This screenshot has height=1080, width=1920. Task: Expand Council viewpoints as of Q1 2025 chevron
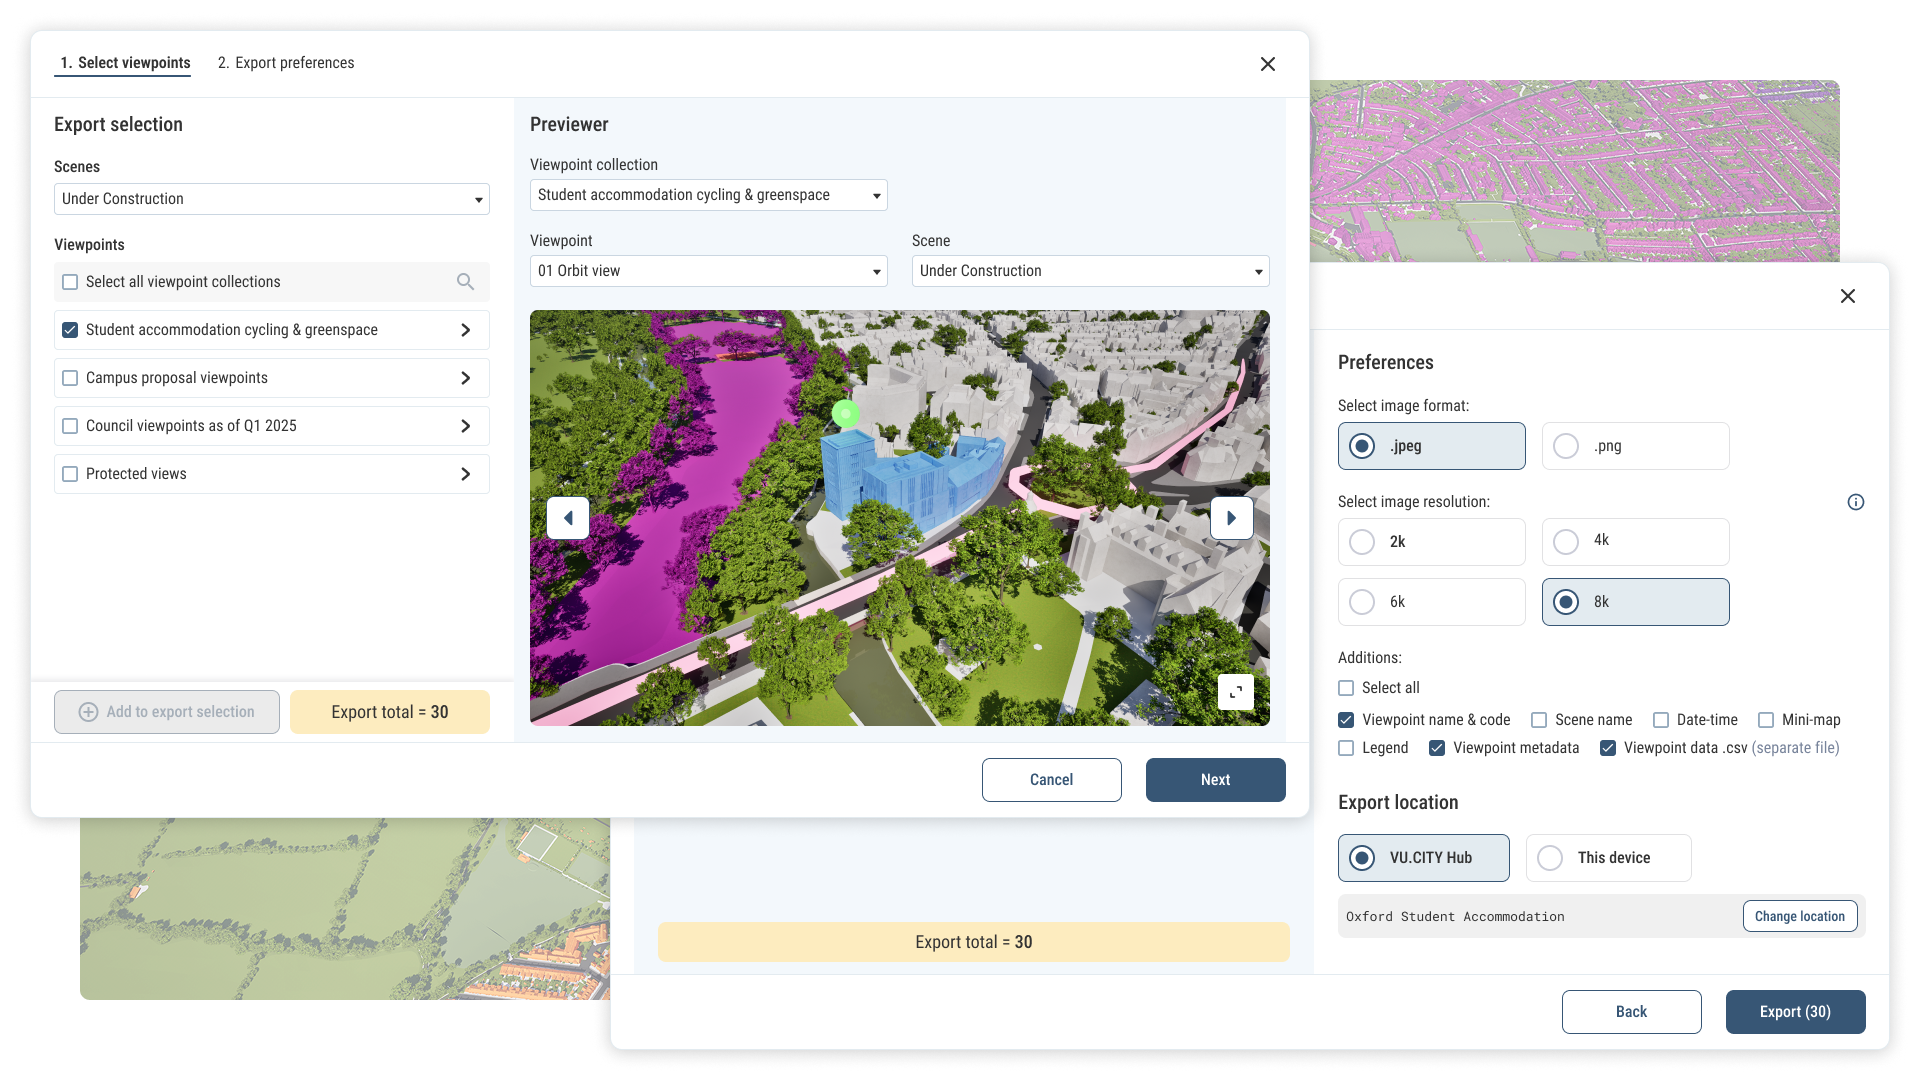(x=465, y=426)
